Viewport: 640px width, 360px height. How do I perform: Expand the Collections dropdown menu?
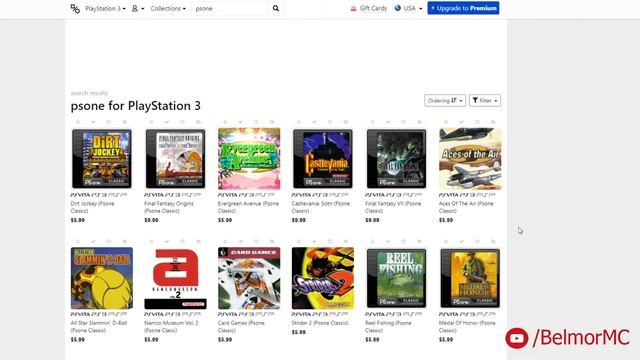(168, 9)
